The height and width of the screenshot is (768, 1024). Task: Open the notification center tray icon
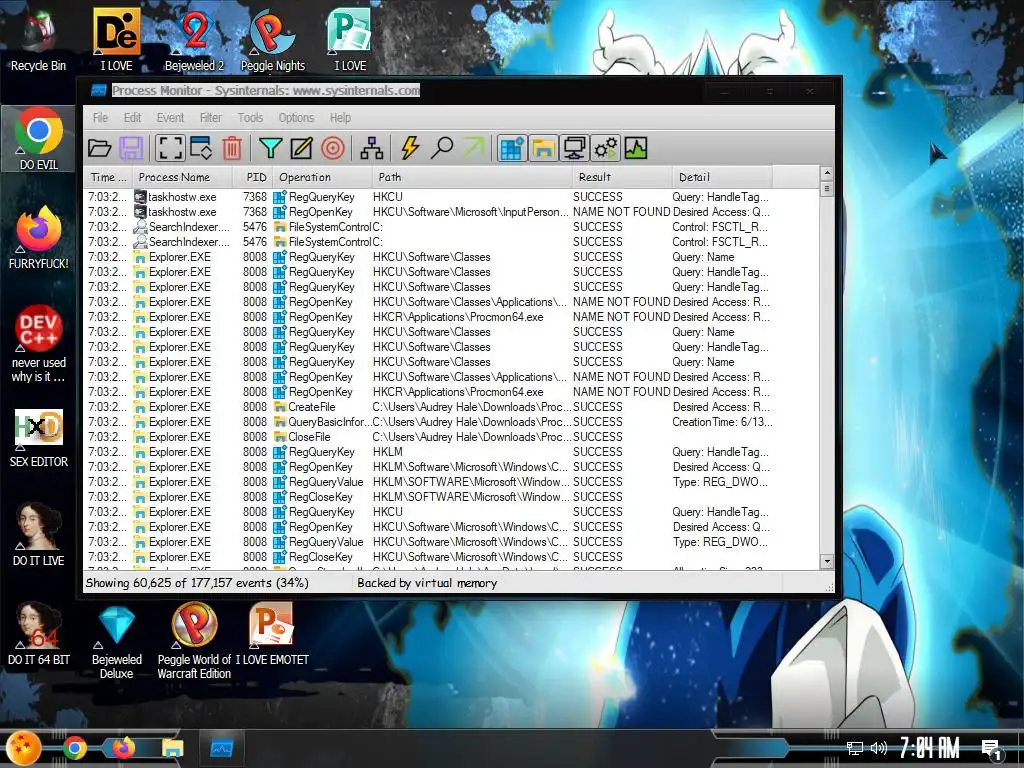pos(992,750)
